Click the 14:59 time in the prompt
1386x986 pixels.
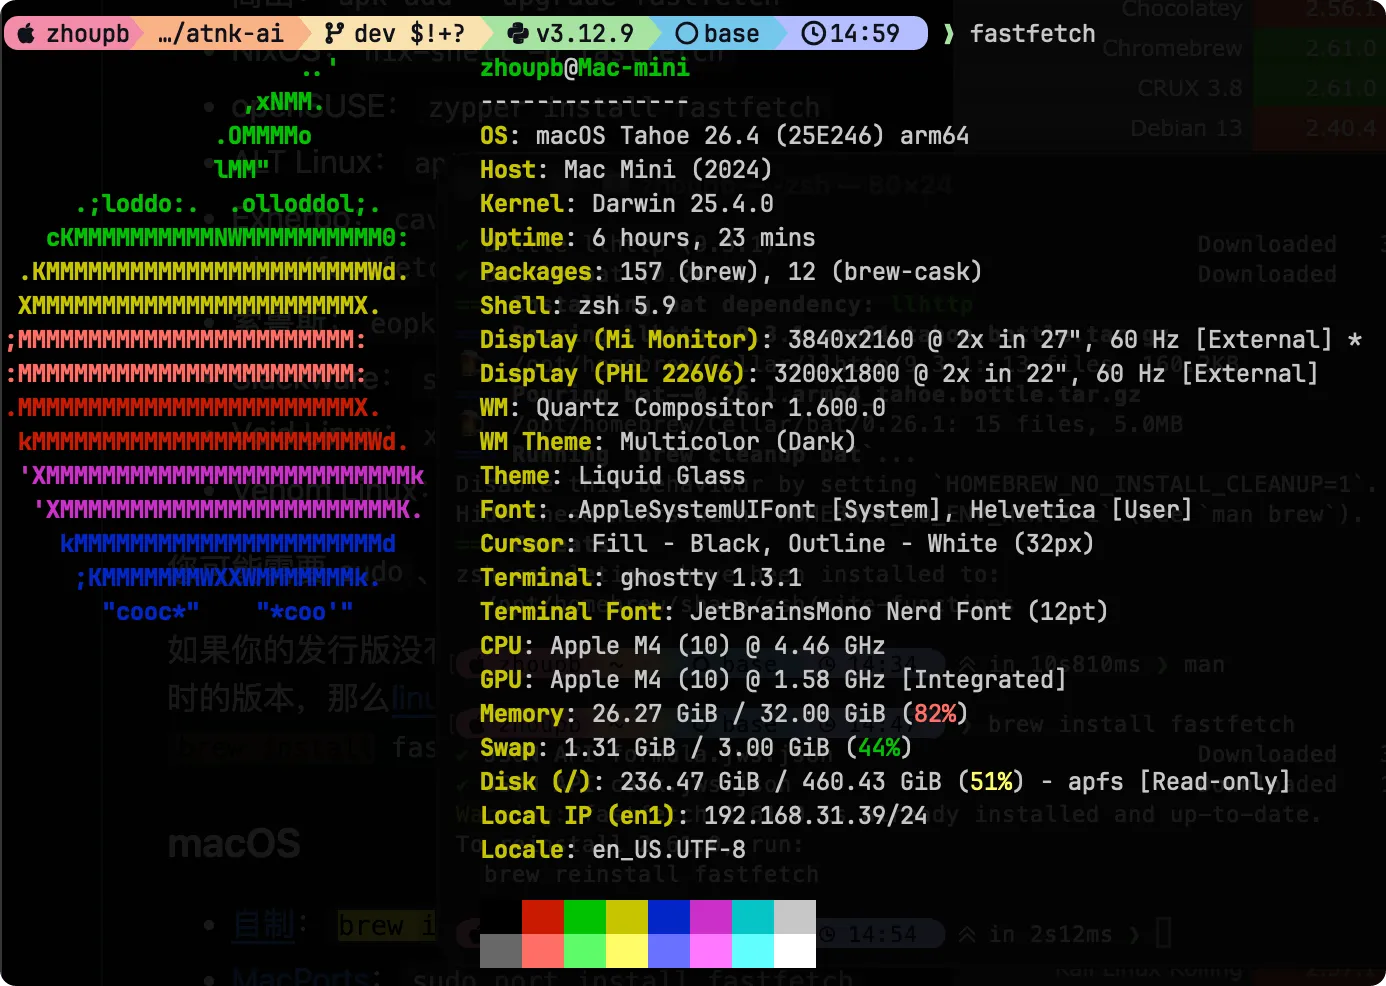pyautogui.click(x=865, y=33)
